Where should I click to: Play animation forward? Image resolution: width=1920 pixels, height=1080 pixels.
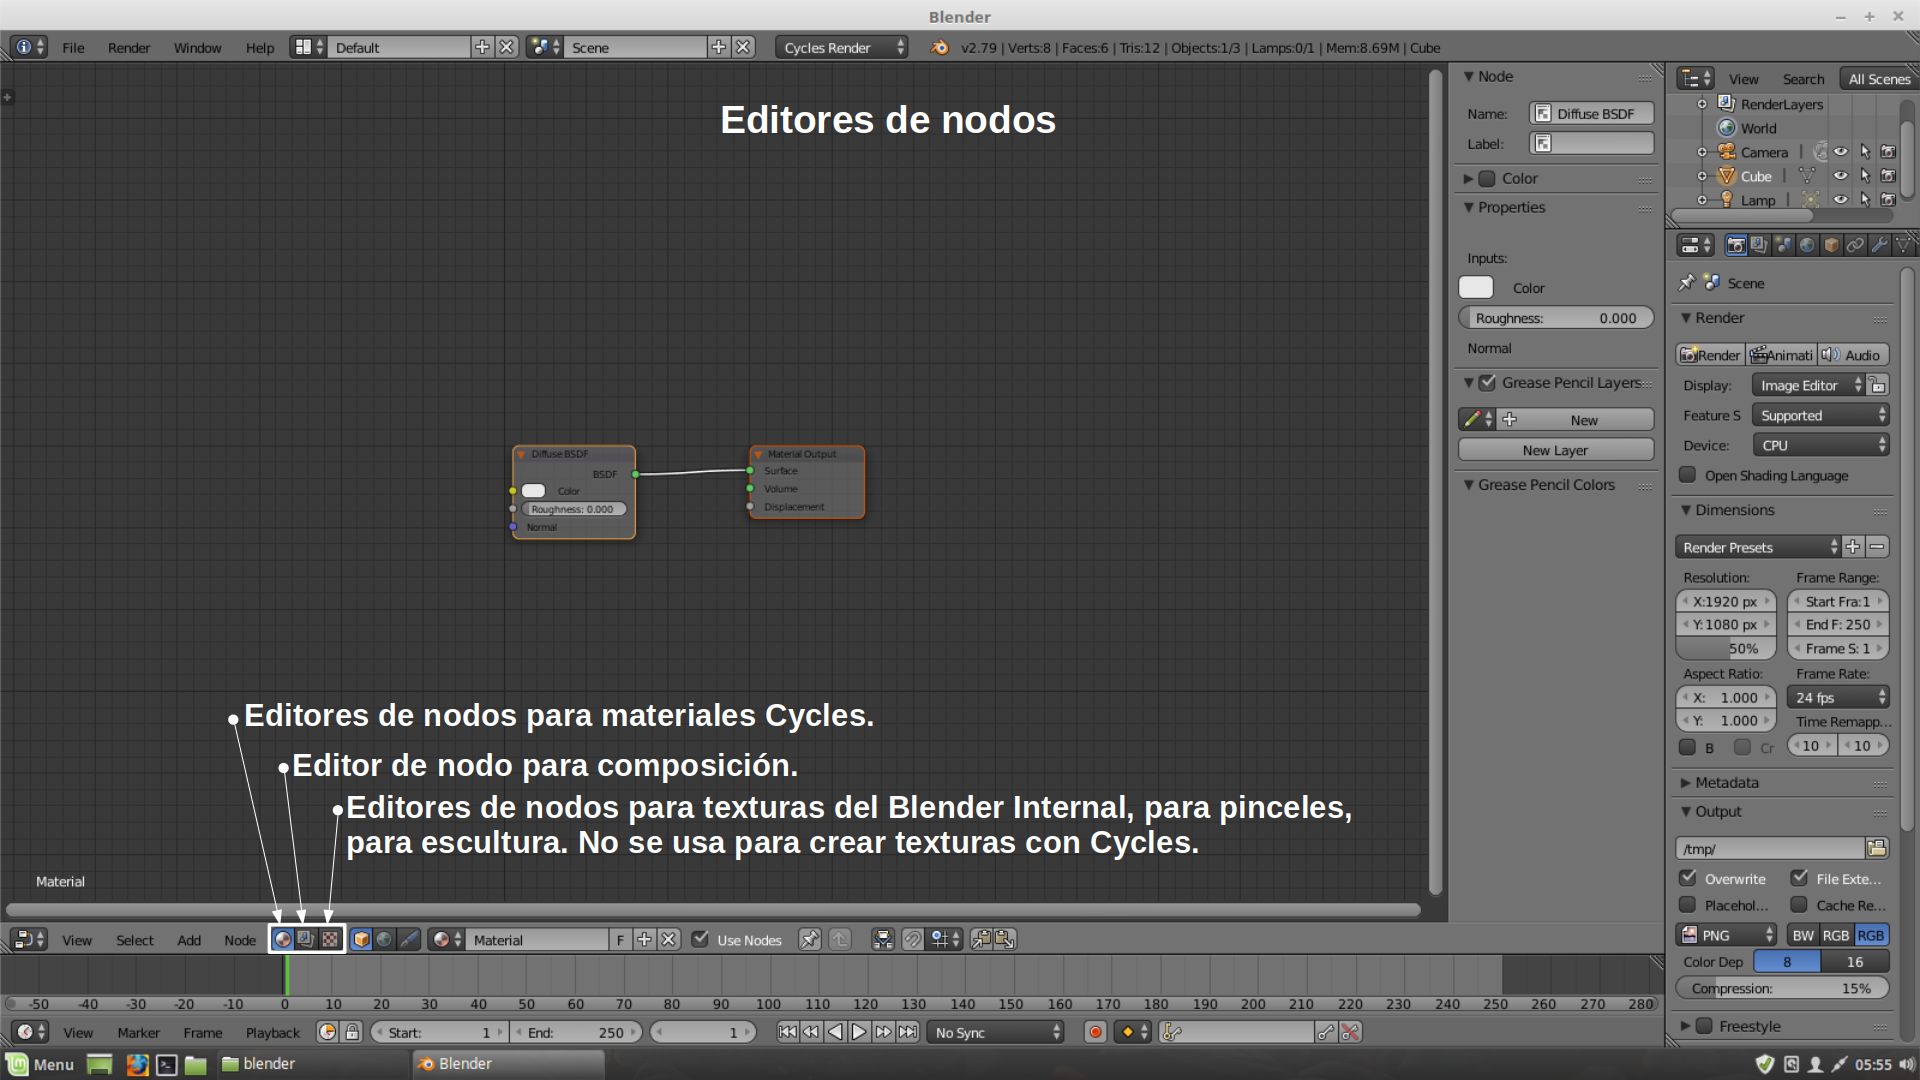click(x=859, y=1032)
